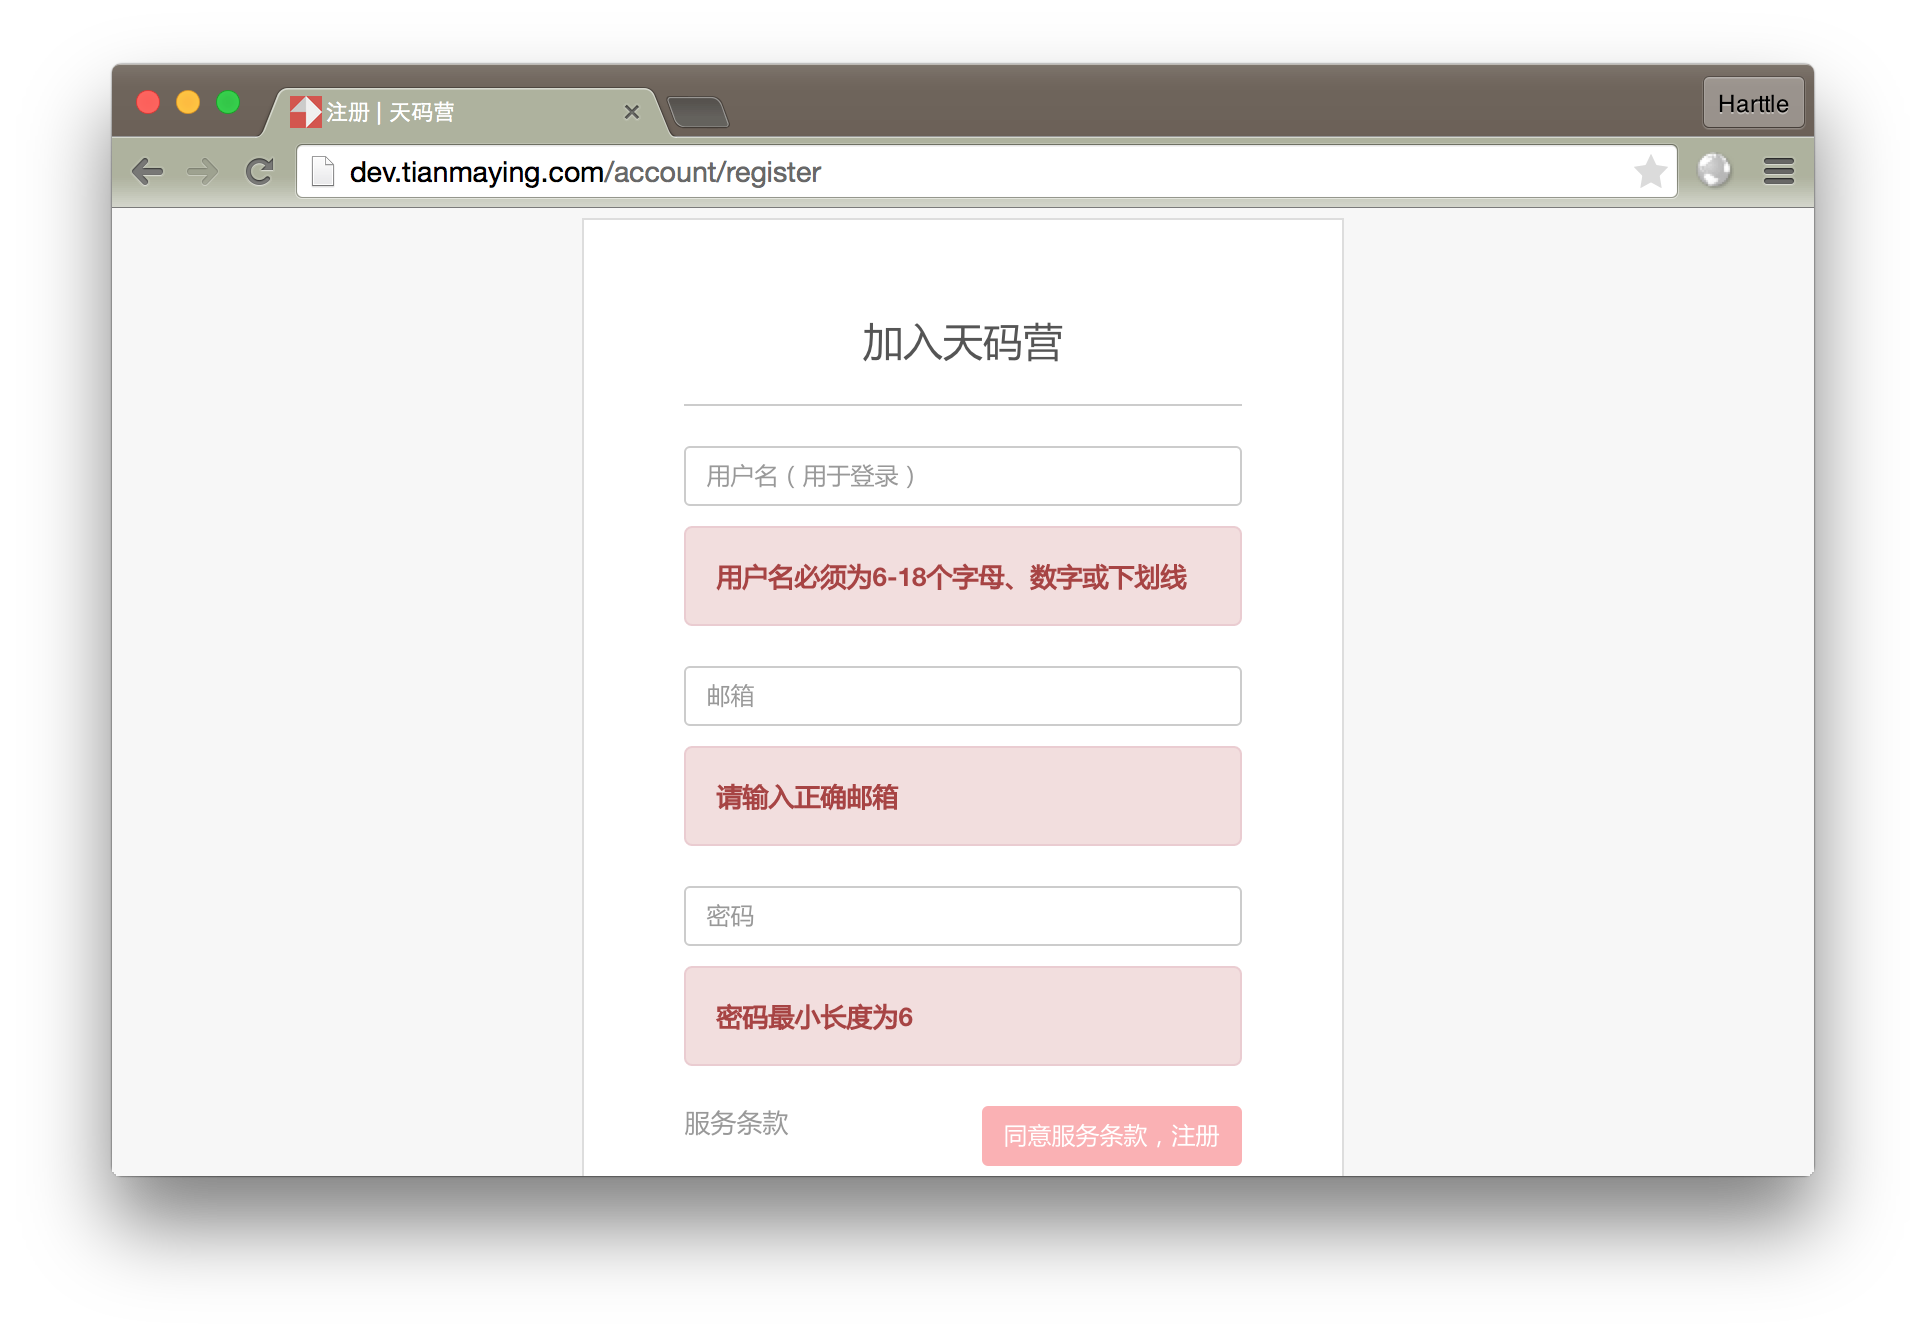Image resolution: width=1926 pixels, height=1336 pixels.
Task: Open the 服务条款 terms link
Action: point(736,1123)
